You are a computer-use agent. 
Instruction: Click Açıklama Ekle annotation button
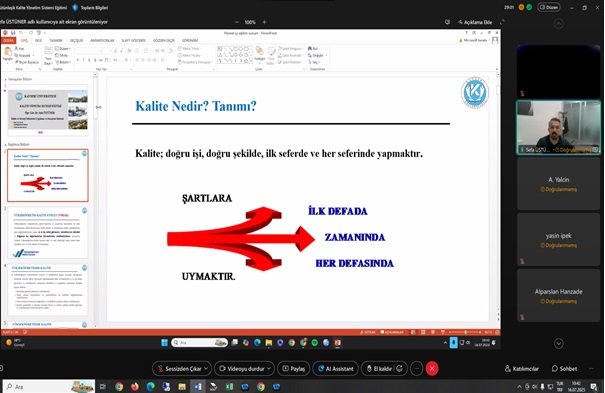[x=475, y=22]
